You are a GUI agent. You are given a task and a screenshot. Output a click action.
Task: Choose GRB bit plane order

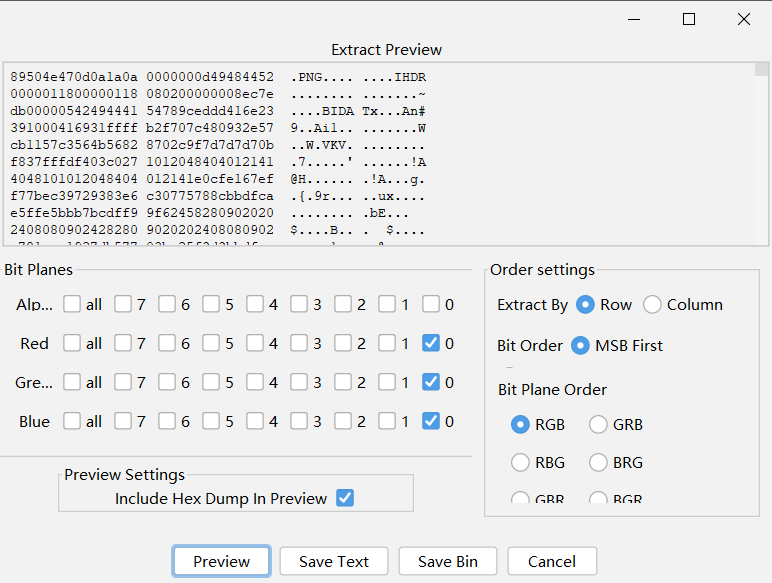598,424
